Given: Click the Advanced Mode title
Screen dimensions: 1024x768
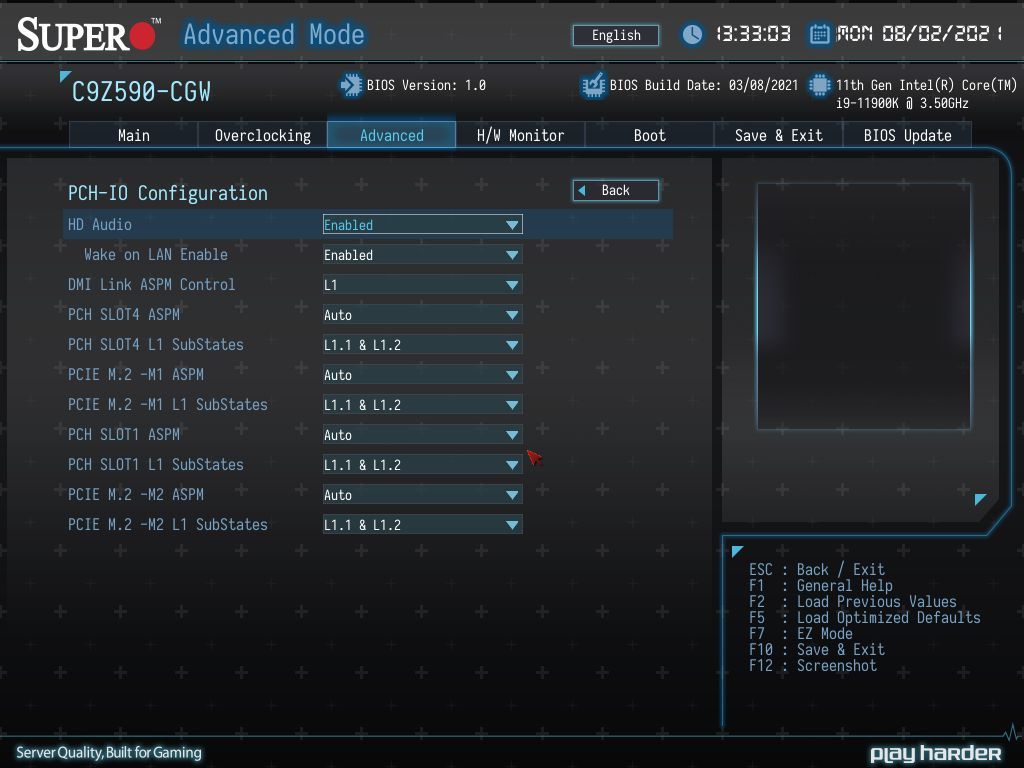Looking at the screenshot, I should point(274,35).
